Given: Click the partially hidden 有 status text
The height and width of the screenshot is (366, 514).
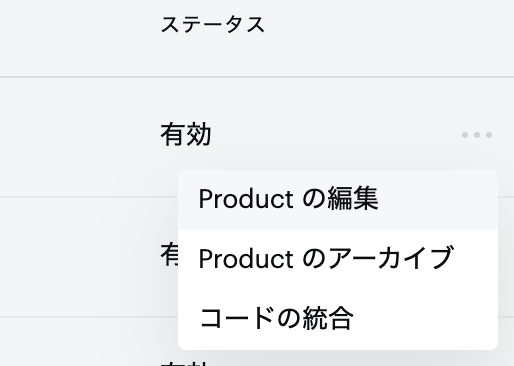Looking at the screenshot, I should 169,254.
